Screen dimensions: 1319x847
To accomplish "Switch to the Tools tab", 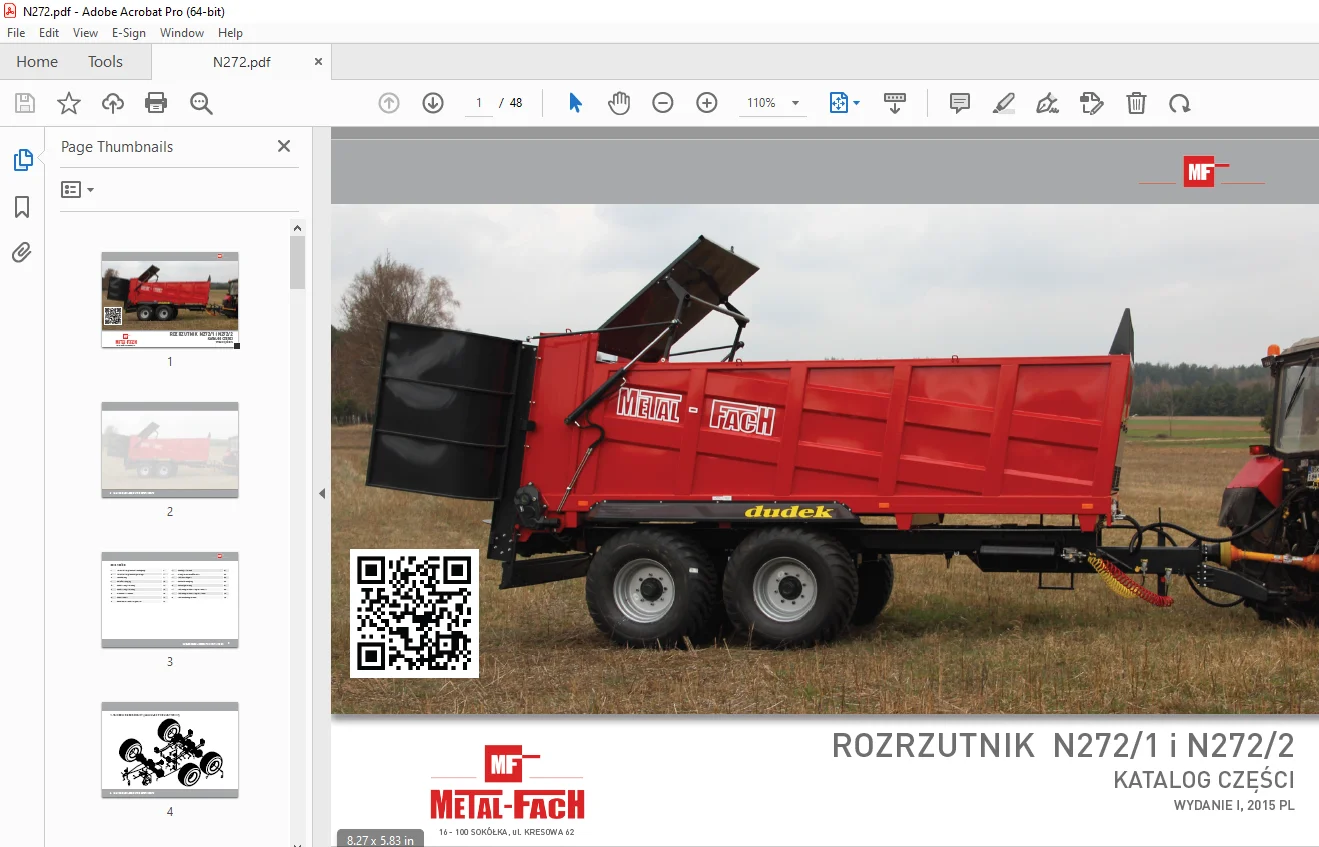I will point(105,61).
